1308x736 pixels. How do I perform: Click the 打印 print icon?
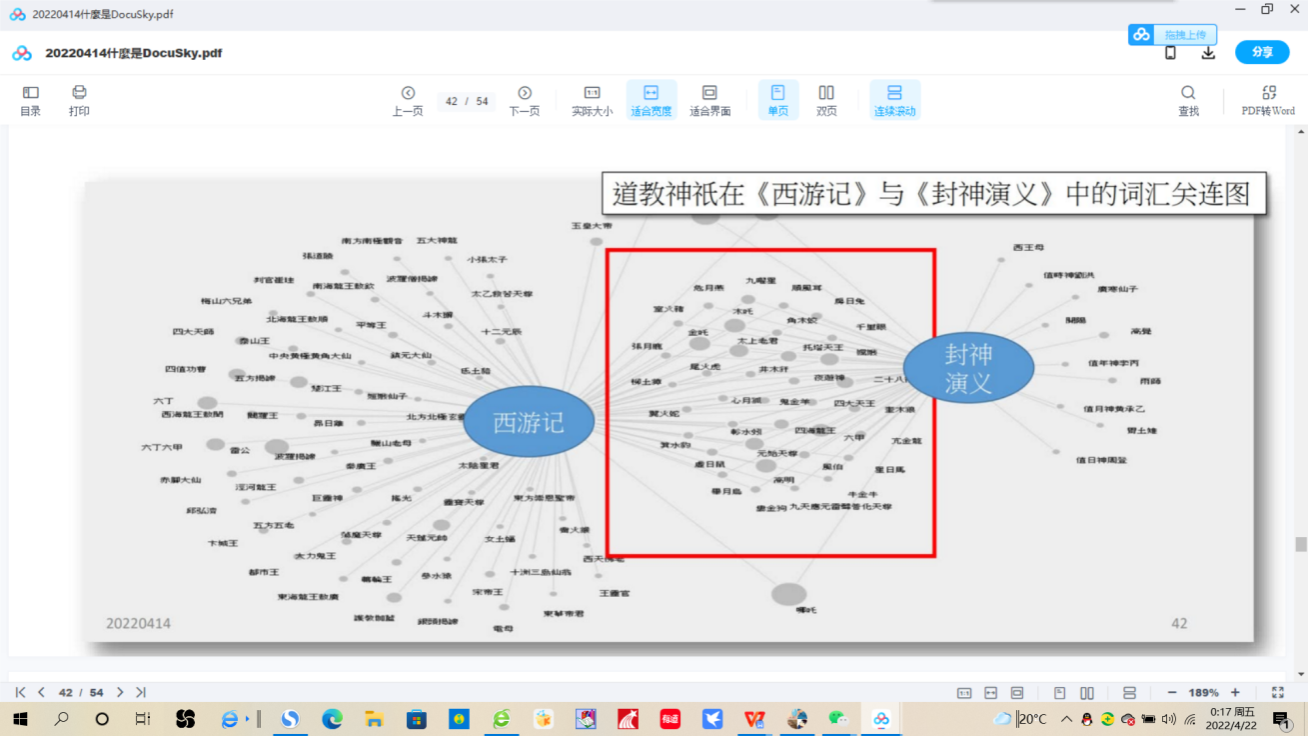[79, 100]
